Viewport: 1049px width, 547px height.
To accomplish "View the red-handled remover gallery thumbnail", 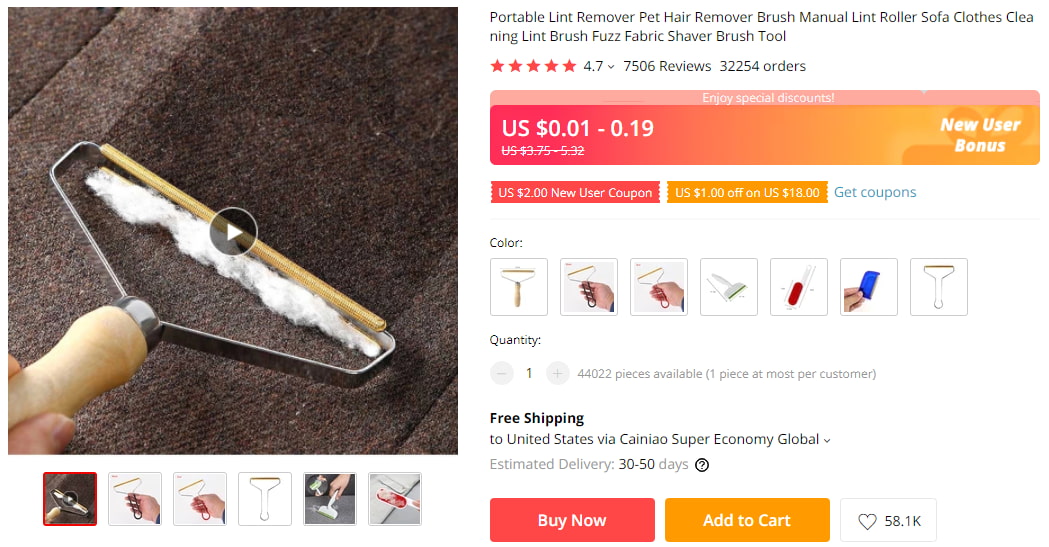I will [200, 499].
